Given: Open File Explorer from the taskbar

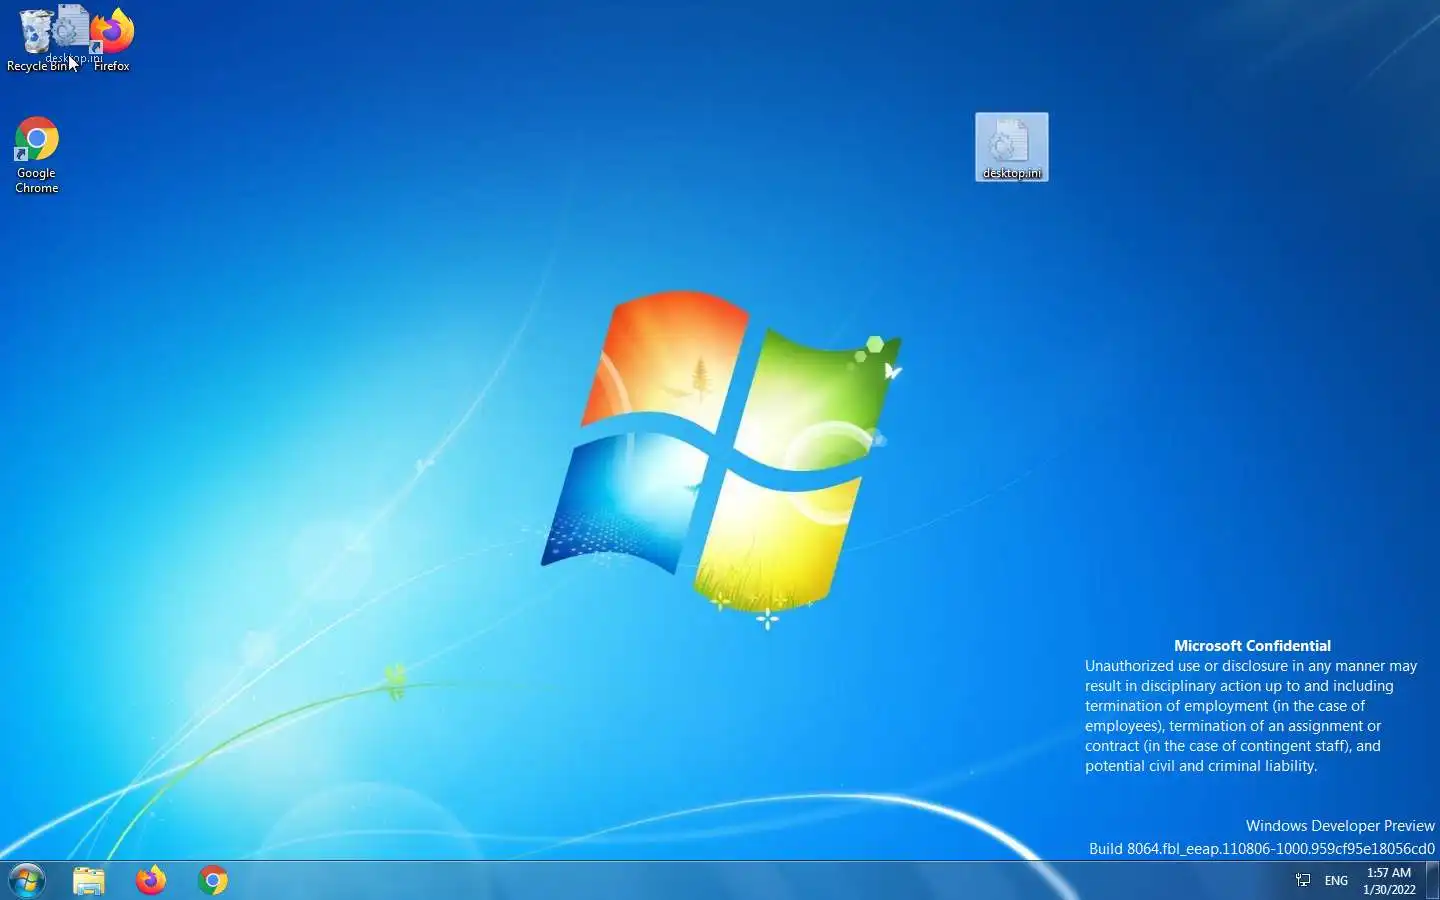Looking at the screenshot, I should 89,881.
